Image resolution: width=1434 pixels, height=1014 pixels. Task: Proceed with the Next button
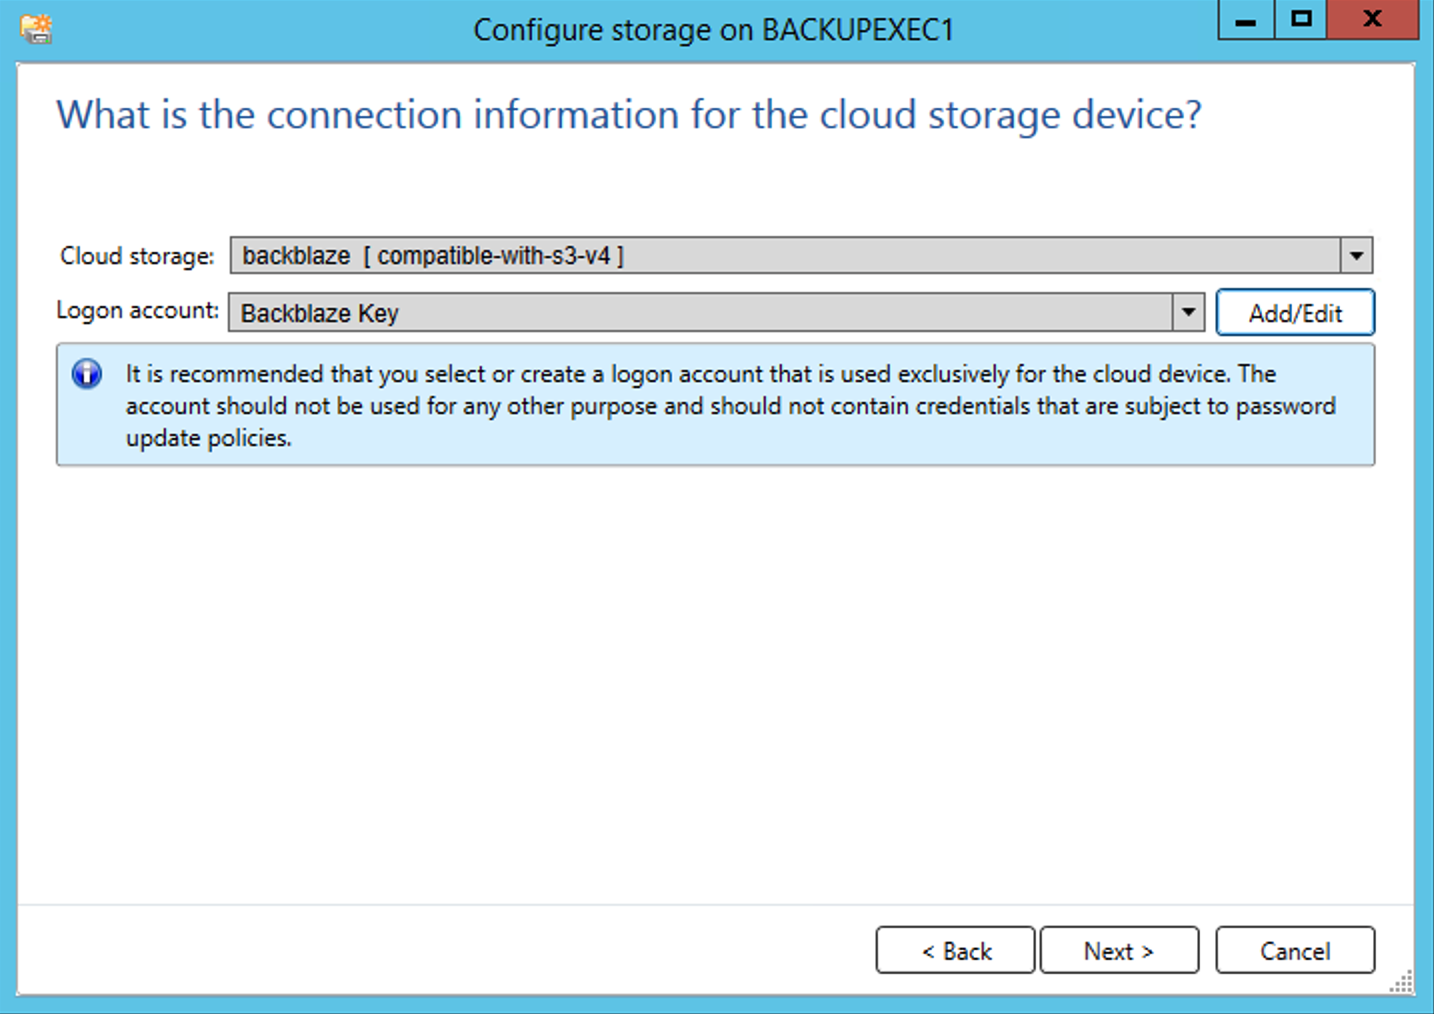(1119, 950)
